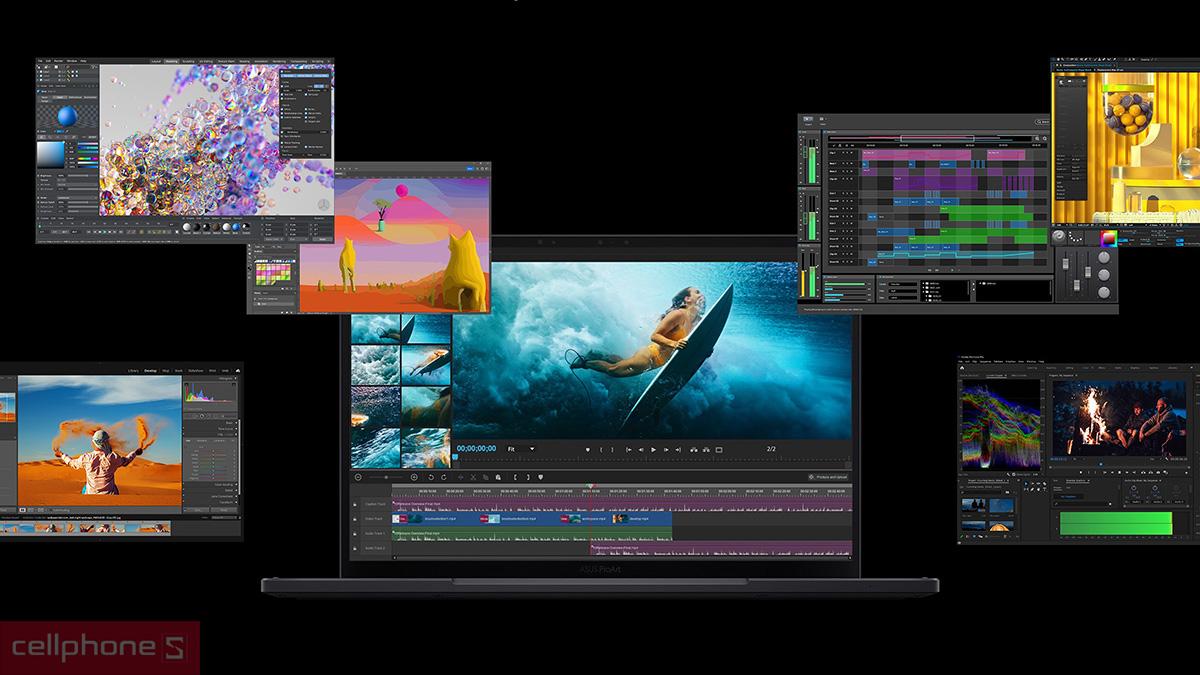Open the Fit zoom dropdown under the preview
The width and height of the screenshot is (1200, 675).
click(520, 449)
